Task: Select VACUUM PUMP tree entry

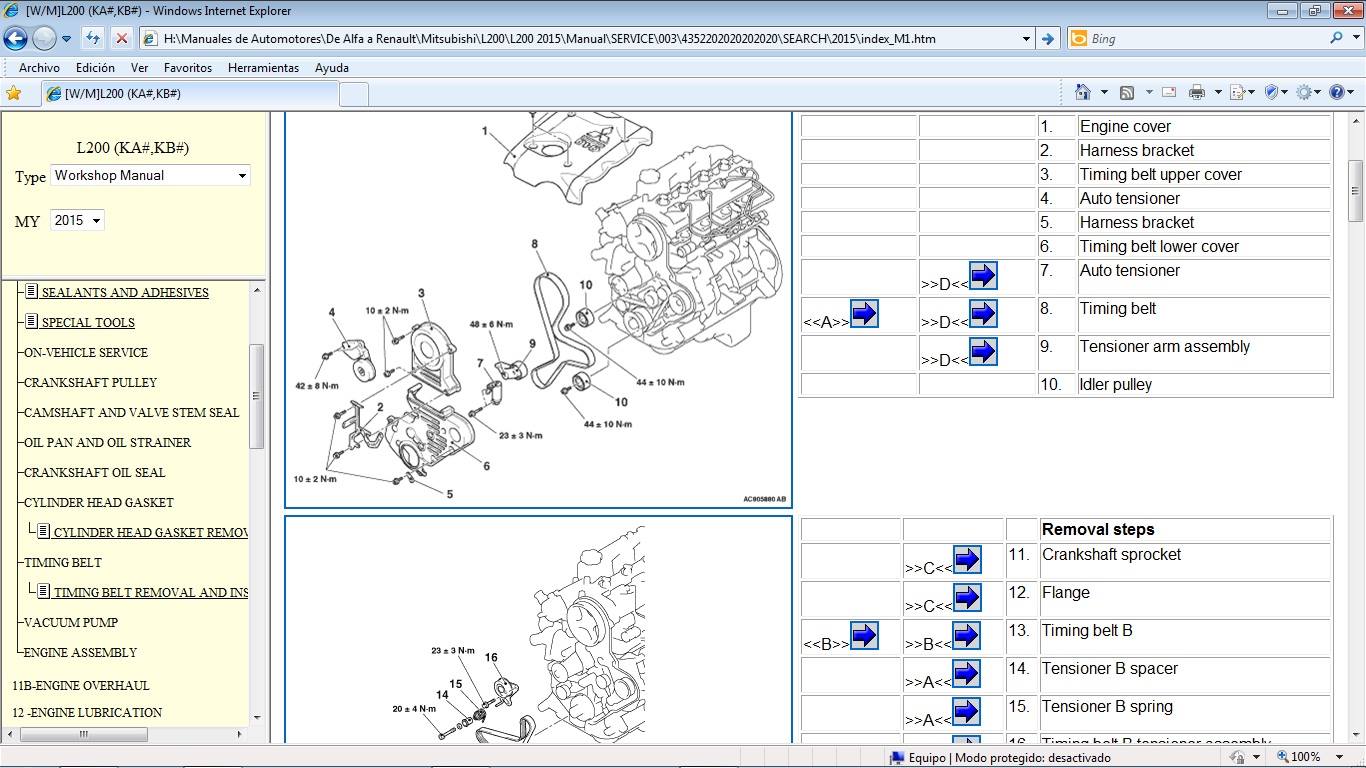Action: click(71, 622)
